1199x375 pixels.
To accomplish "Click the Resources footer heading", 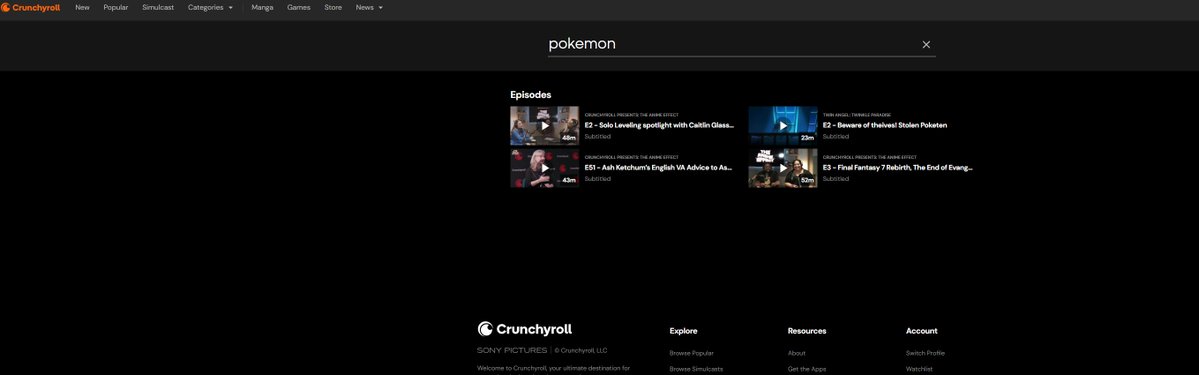I will pyautogui.click(x=807, y=331).
